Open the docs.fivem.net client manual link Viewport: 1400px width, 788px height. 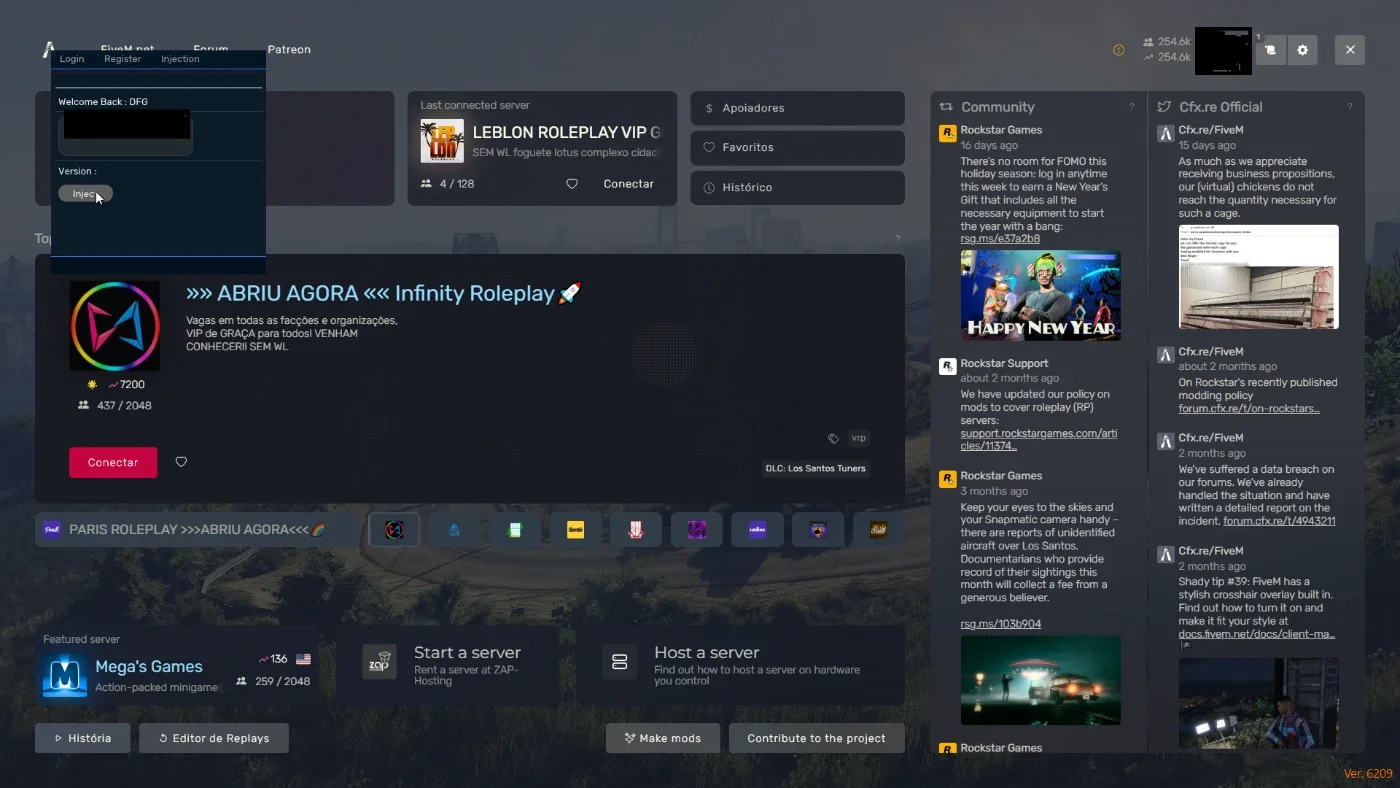pyautogui.click(x=1256, y=634)
